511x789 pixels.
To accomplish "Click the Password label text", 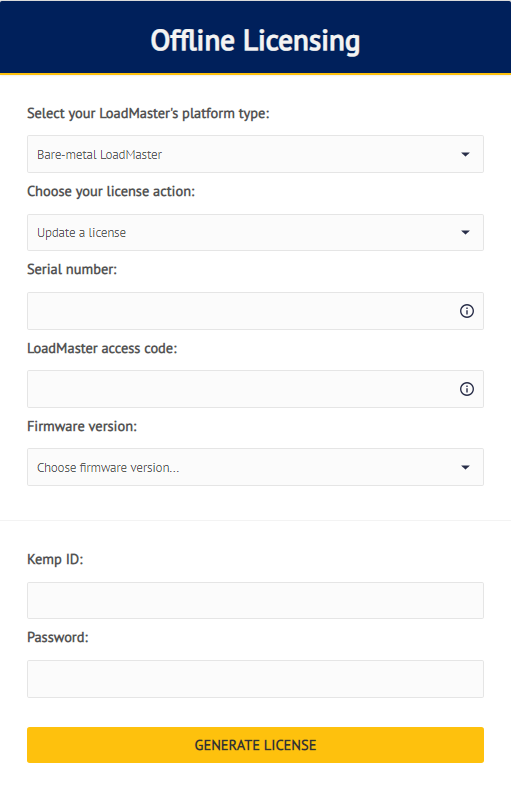I will coord(58,638).
